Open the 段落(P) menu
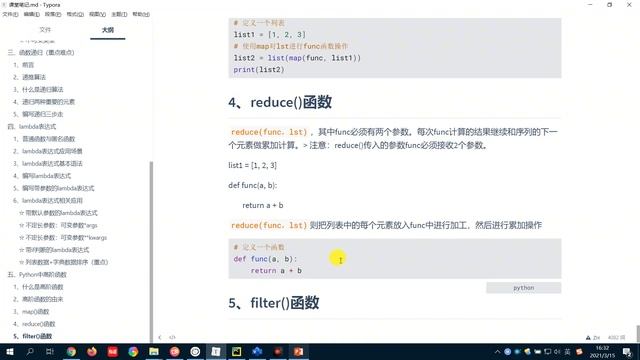 [53, 14]
